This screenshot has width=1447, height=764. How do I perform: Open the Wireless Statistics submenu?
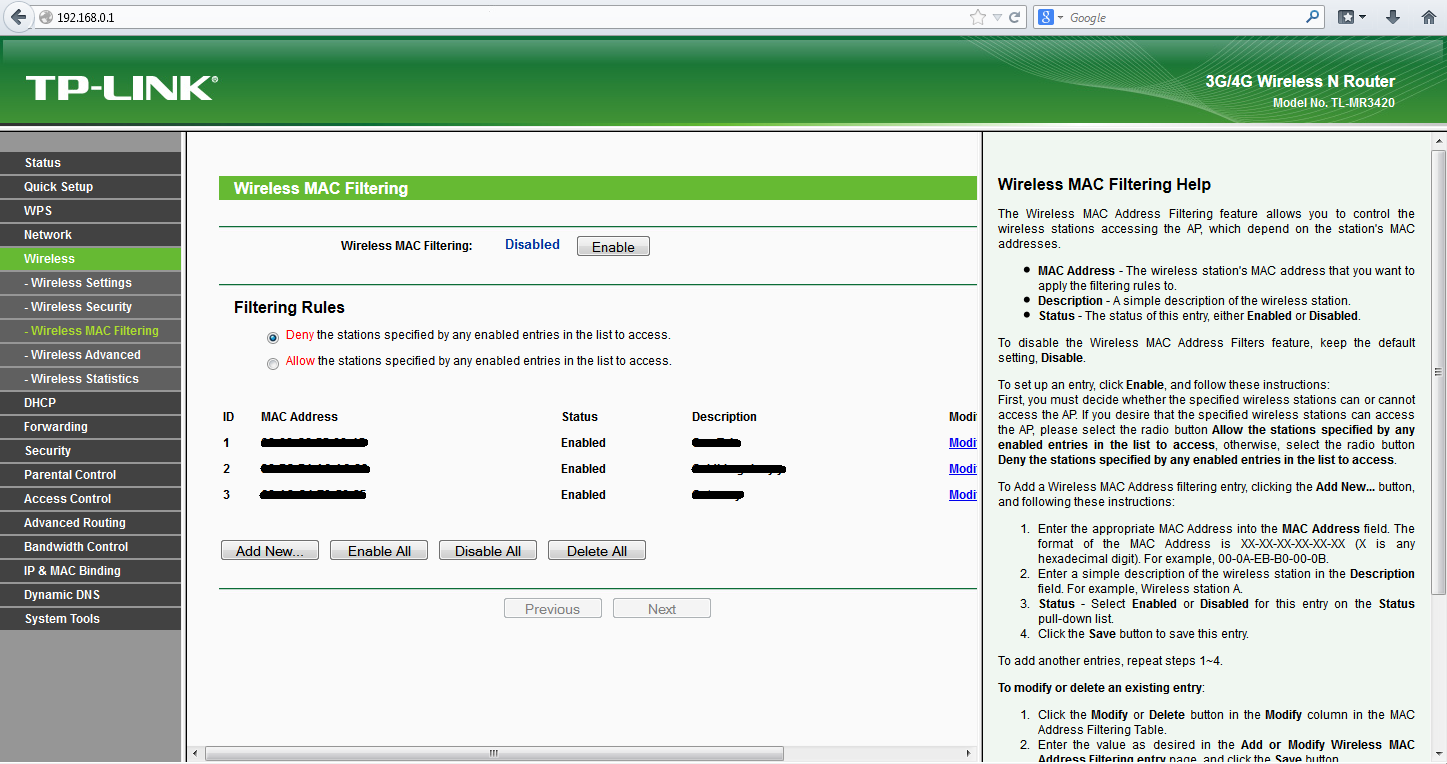click(x=91, y=379)
